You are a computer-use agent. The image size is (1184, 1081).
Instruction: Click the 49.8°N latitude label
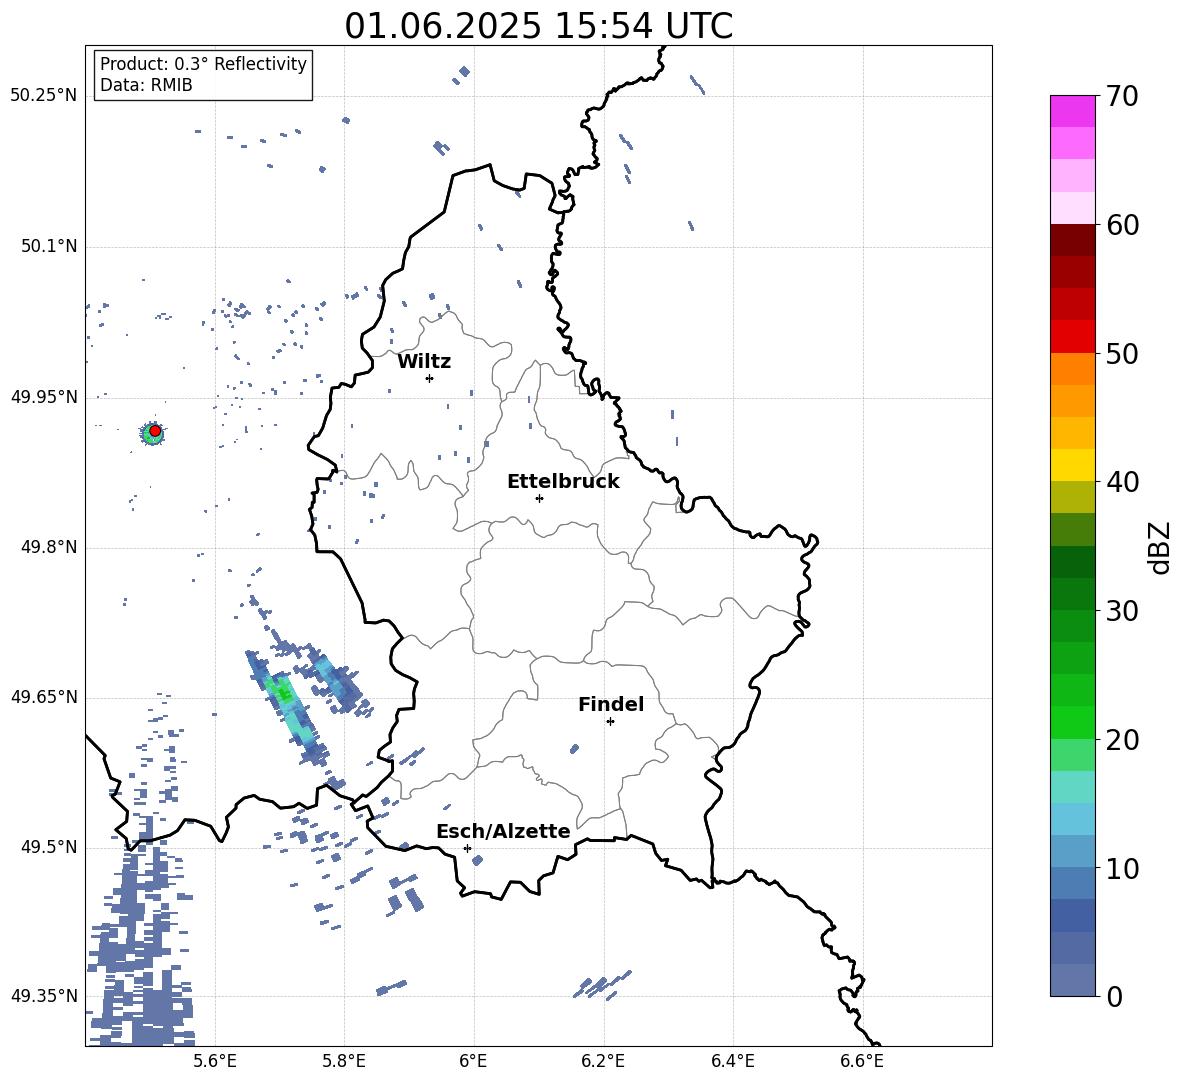point(49,547)
